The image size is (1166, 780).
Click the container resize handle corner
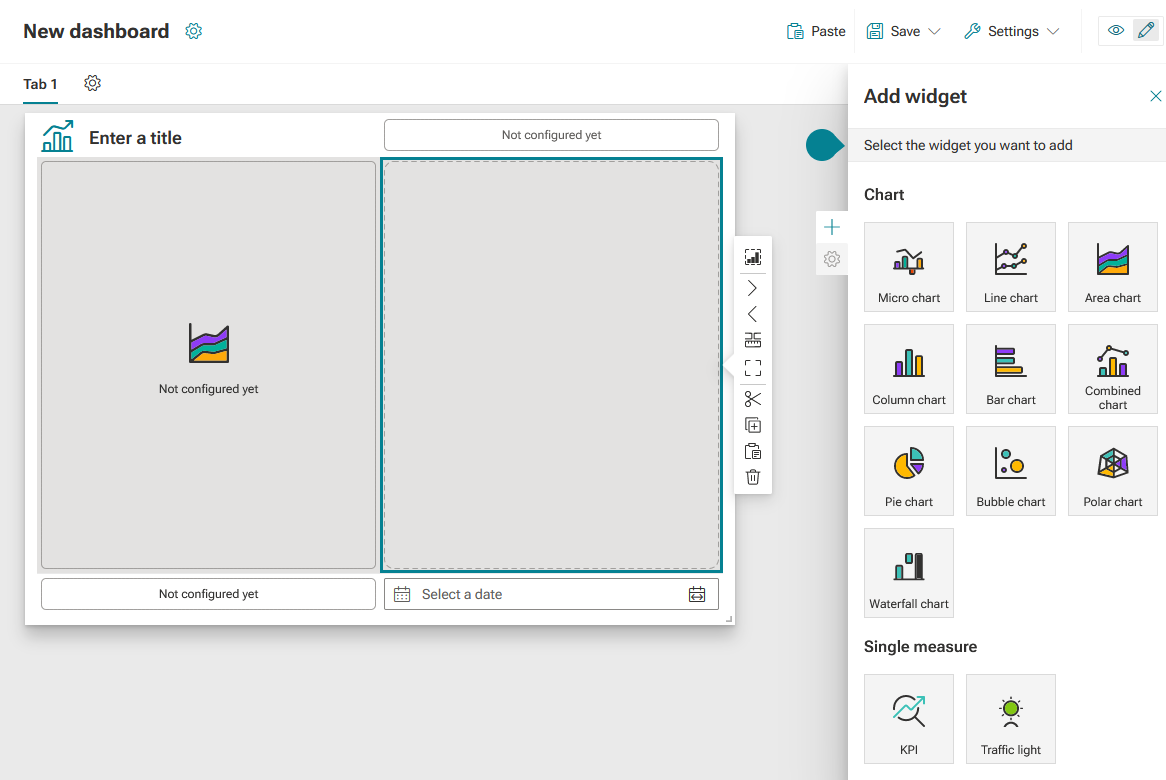tap(729, 619)
